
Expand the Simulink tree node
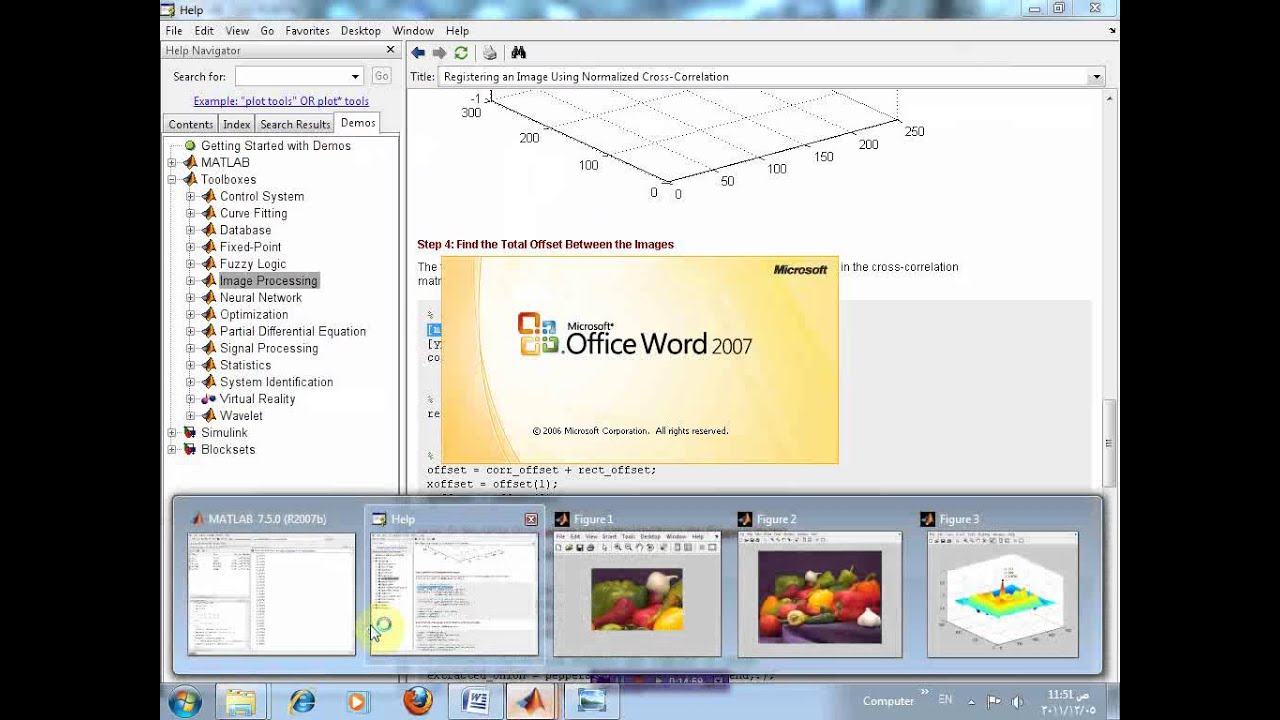[x=172, y=433]
